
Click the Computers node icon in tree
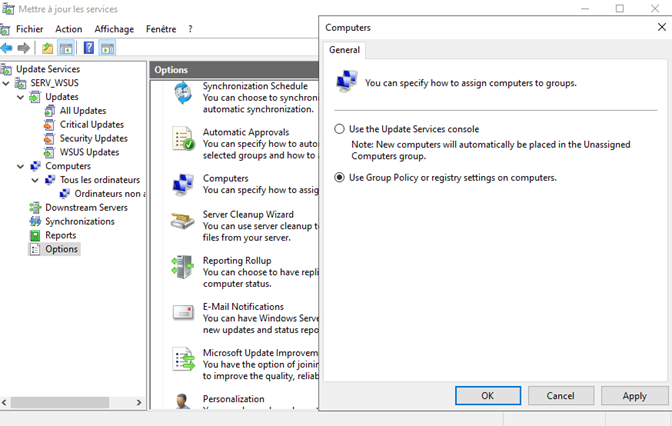pyautogui.click(x=35, y=166)
